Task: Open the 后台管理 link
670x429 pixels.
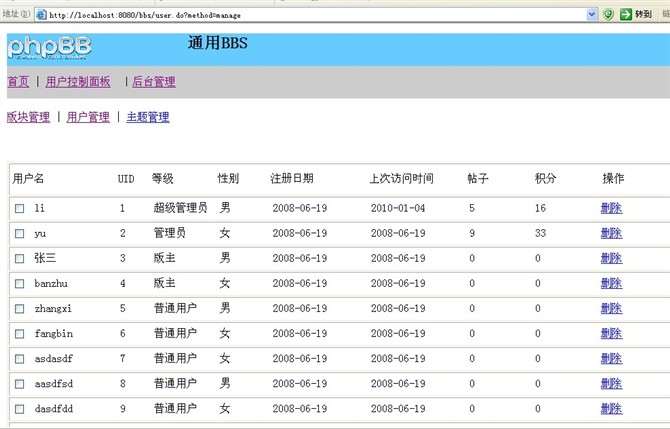Action: (x=154, y=82)
